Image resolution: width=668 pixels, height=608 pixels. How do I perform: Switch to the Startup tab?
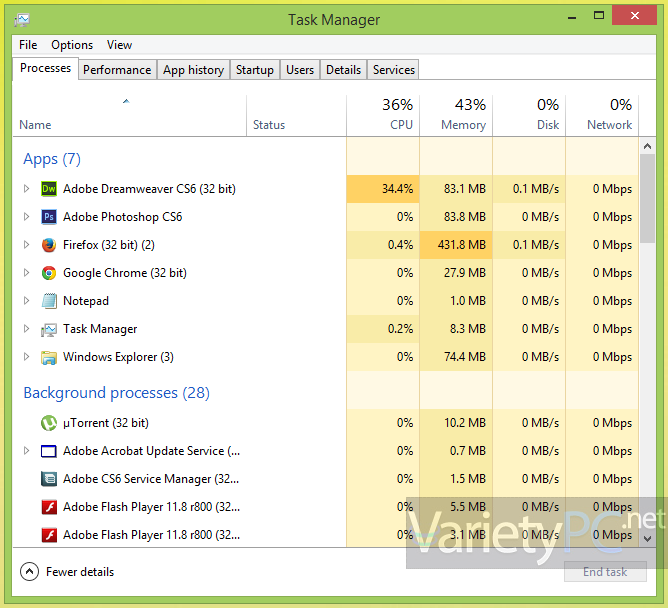pos(255,69)
